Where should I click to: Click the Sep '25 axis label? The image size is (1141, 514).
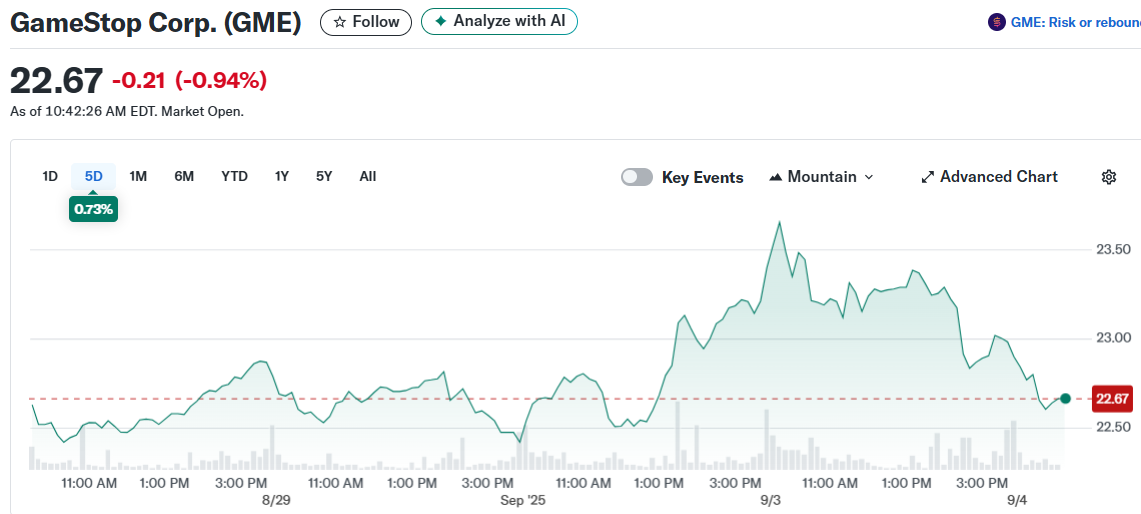(522, 501)
